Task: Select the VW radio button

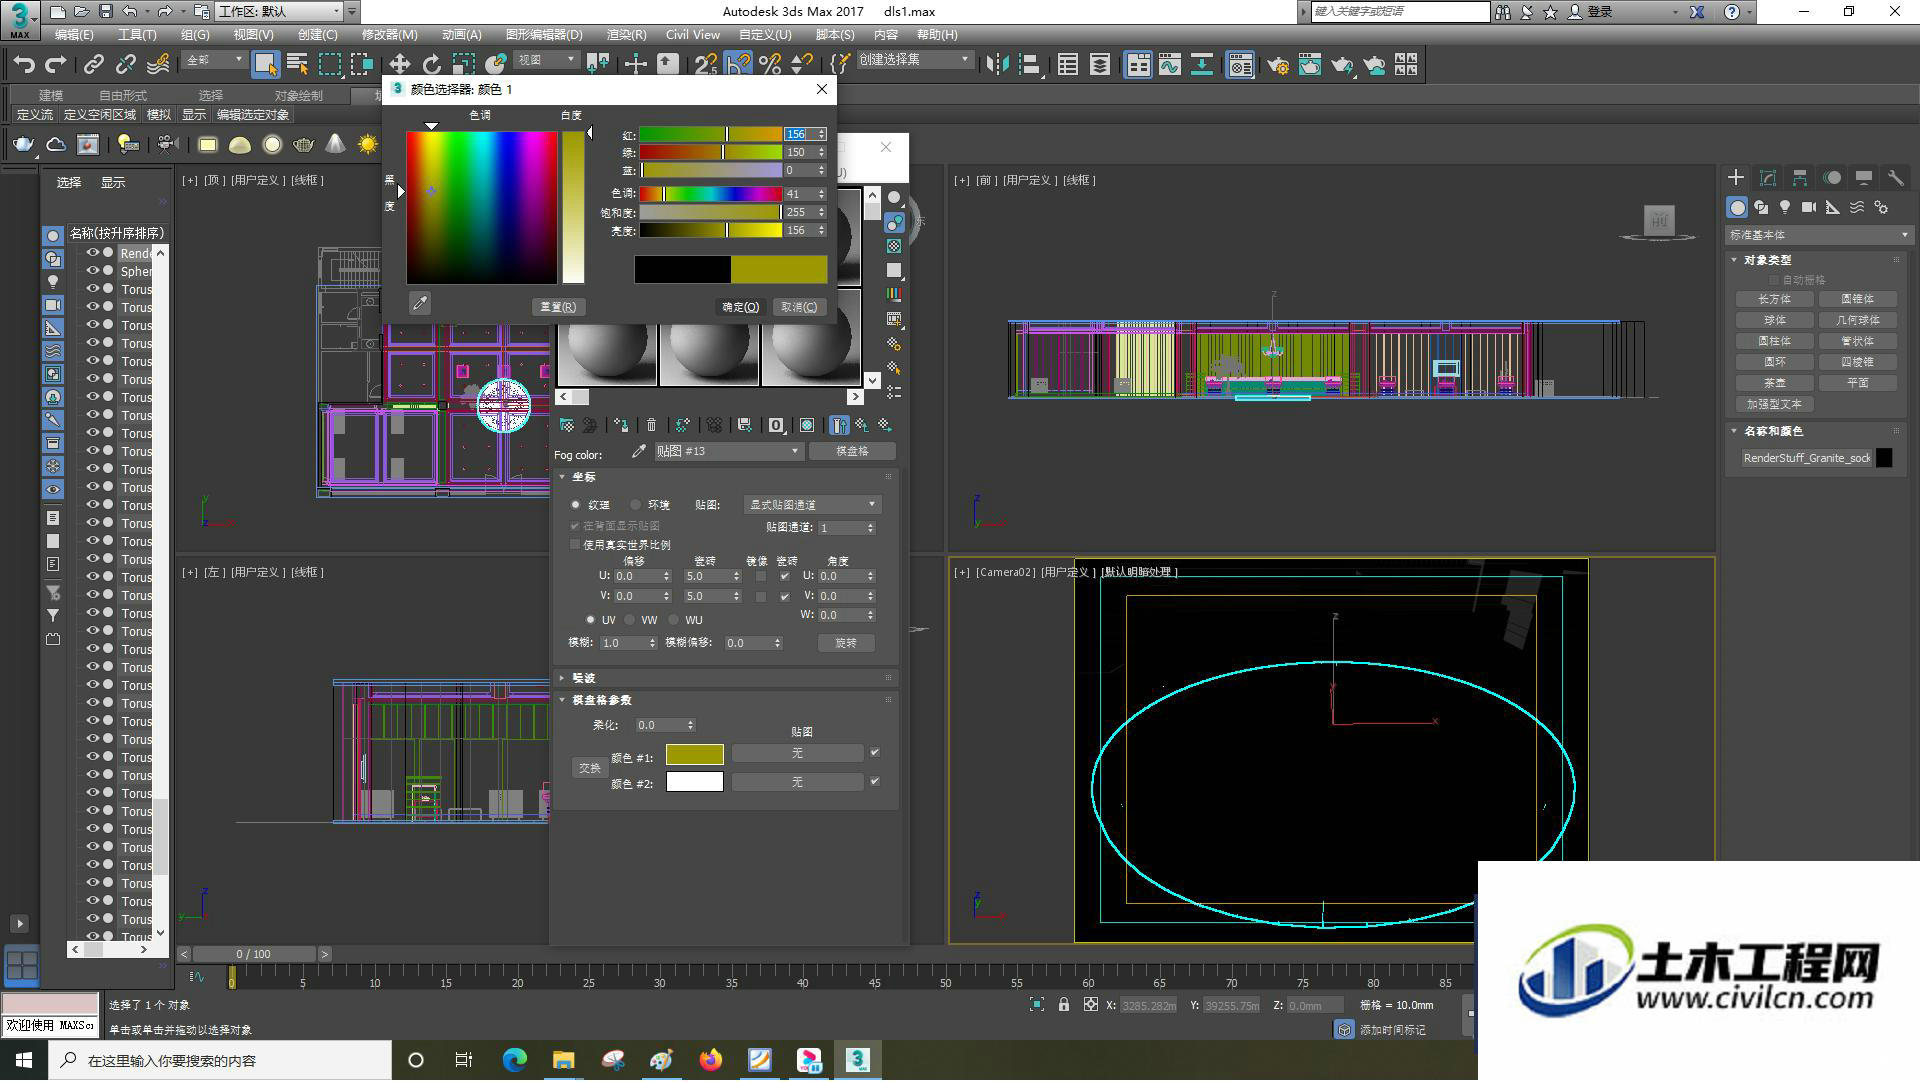Action: [630, 620]
